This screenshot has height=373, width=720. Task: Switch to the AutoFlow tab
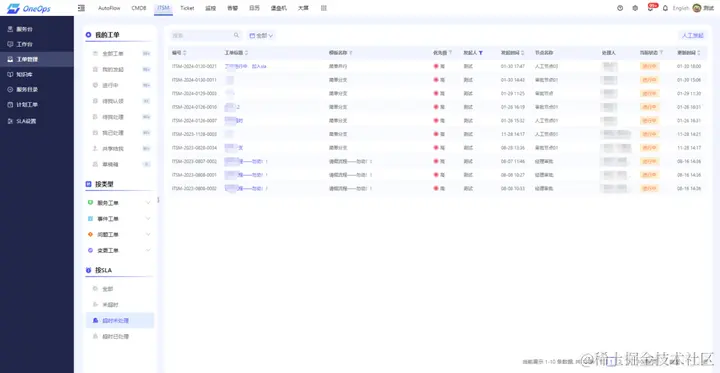coord(108,8)
